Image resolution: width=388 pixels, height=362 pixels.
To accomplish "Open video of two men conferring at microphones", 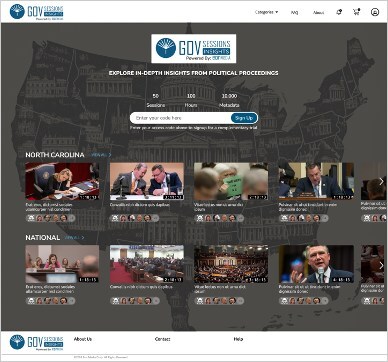I will (147, 181).
